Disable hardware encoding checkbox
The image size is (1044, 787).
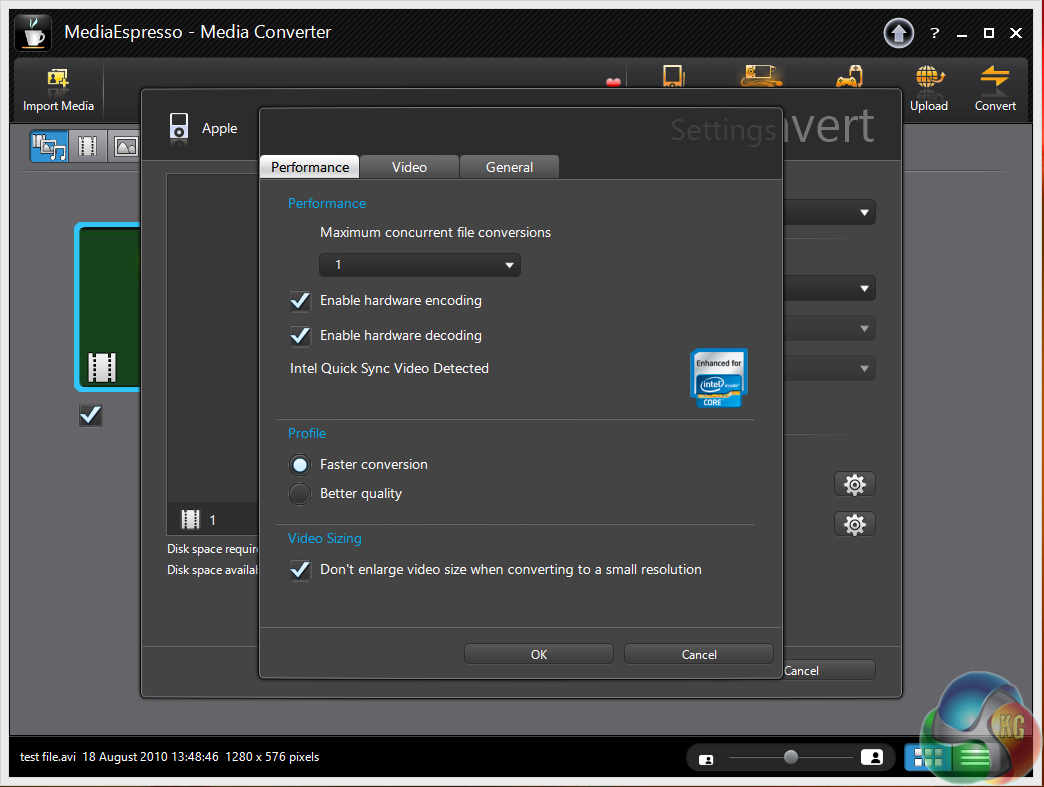click(300, 301)
